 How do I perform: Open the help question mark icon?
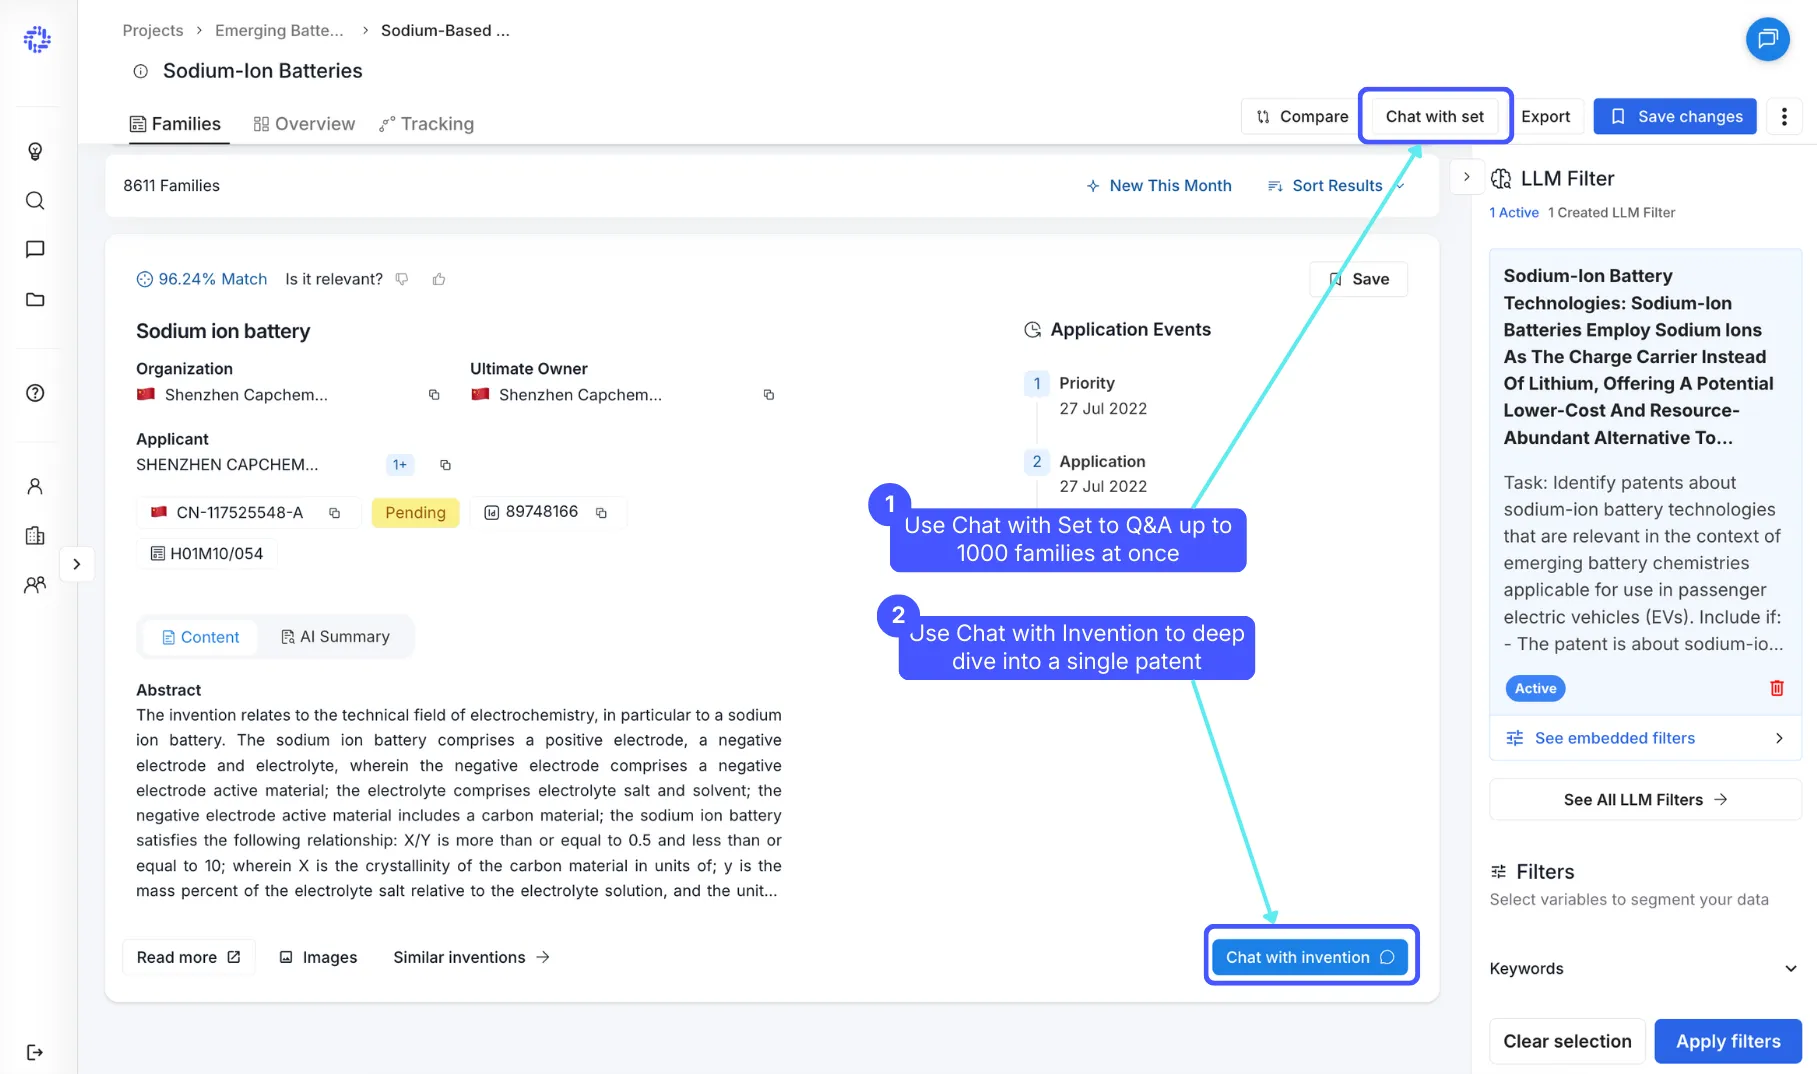tap(35, 393)
